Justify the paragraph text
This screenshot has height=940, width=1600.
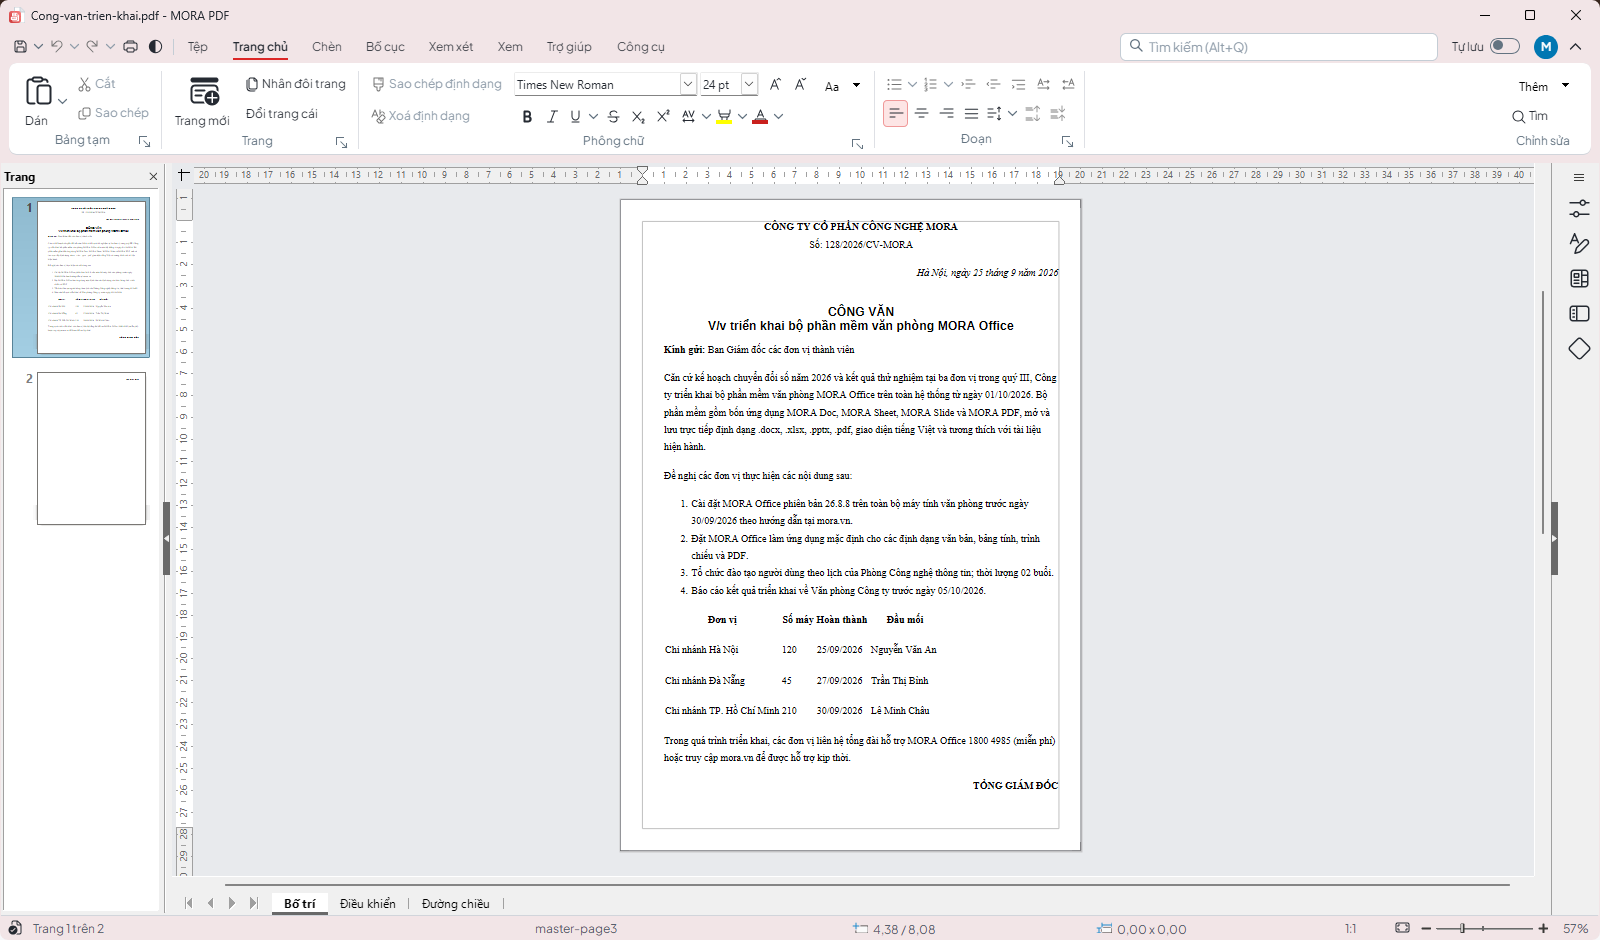tap(971, 114)
